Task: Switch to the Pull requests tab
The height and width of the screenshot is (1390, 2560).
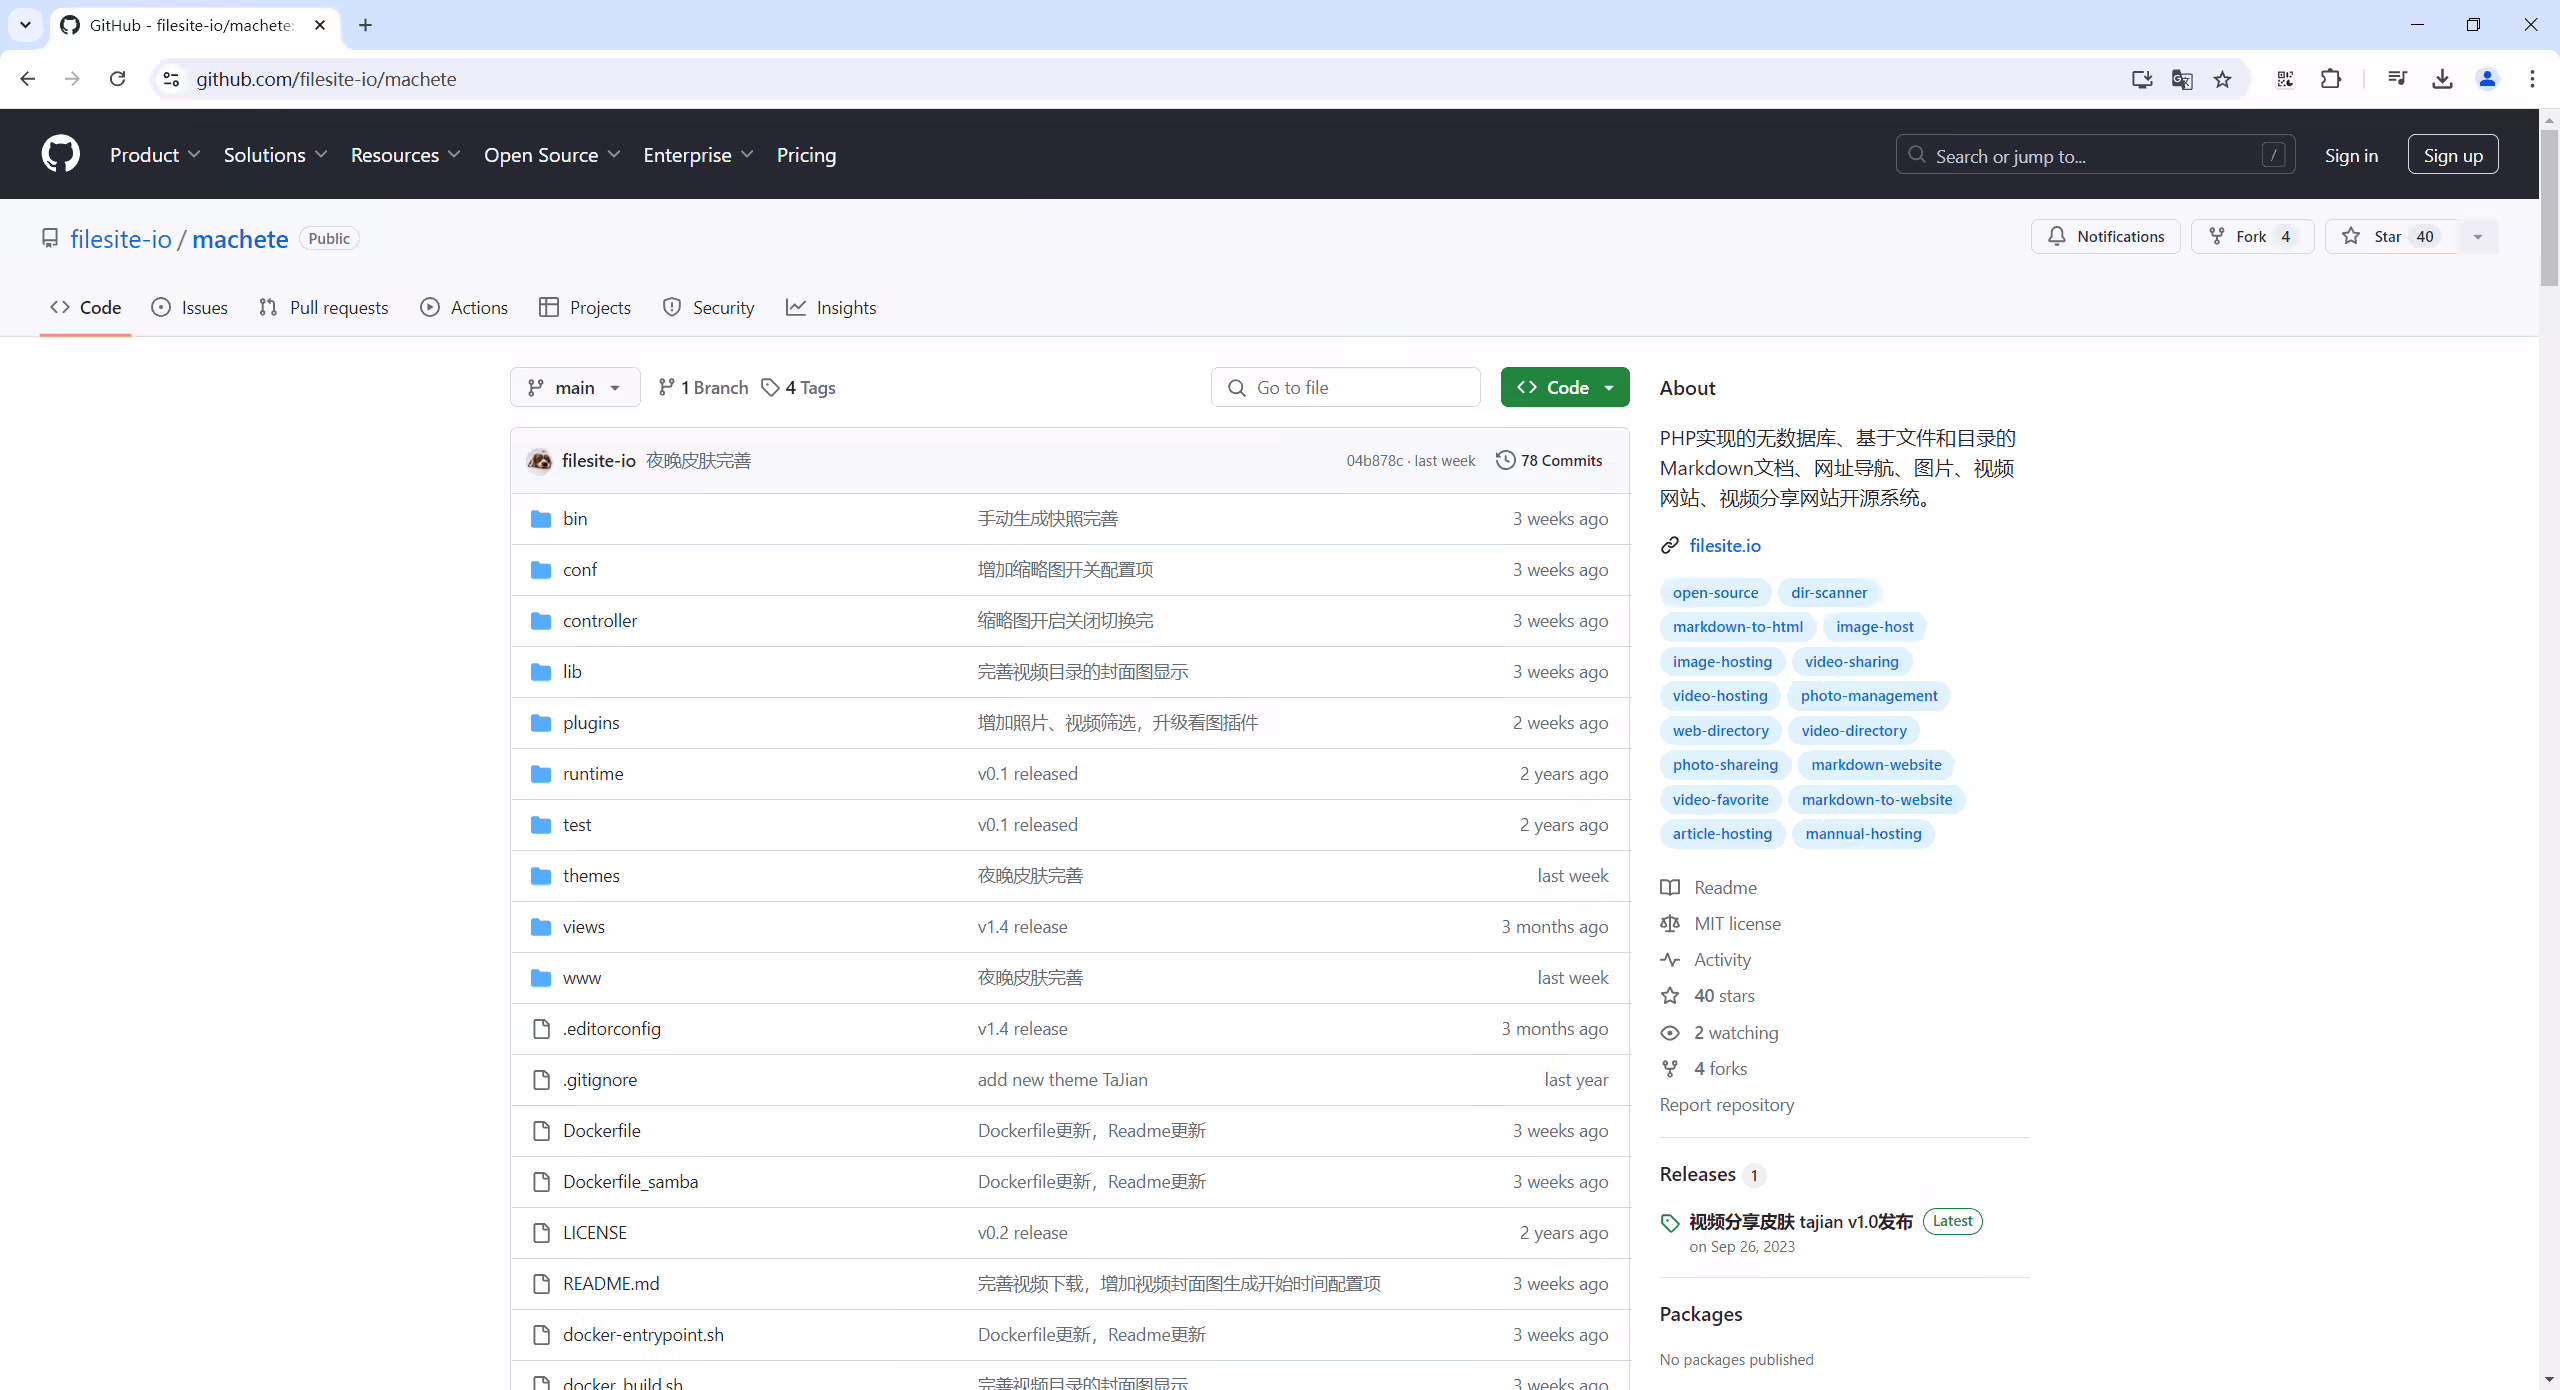Action: coord(323,307)
